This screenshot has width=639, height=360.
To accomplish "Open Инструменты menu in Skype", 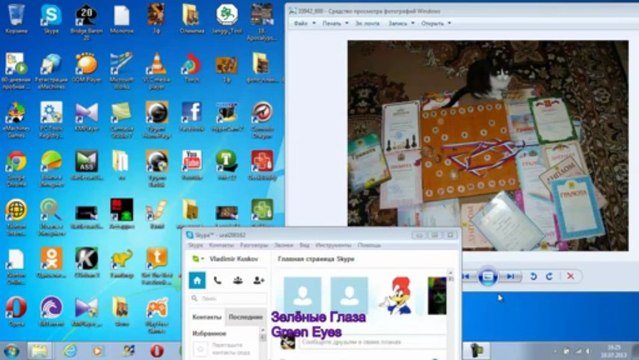I will pos(333,245).
